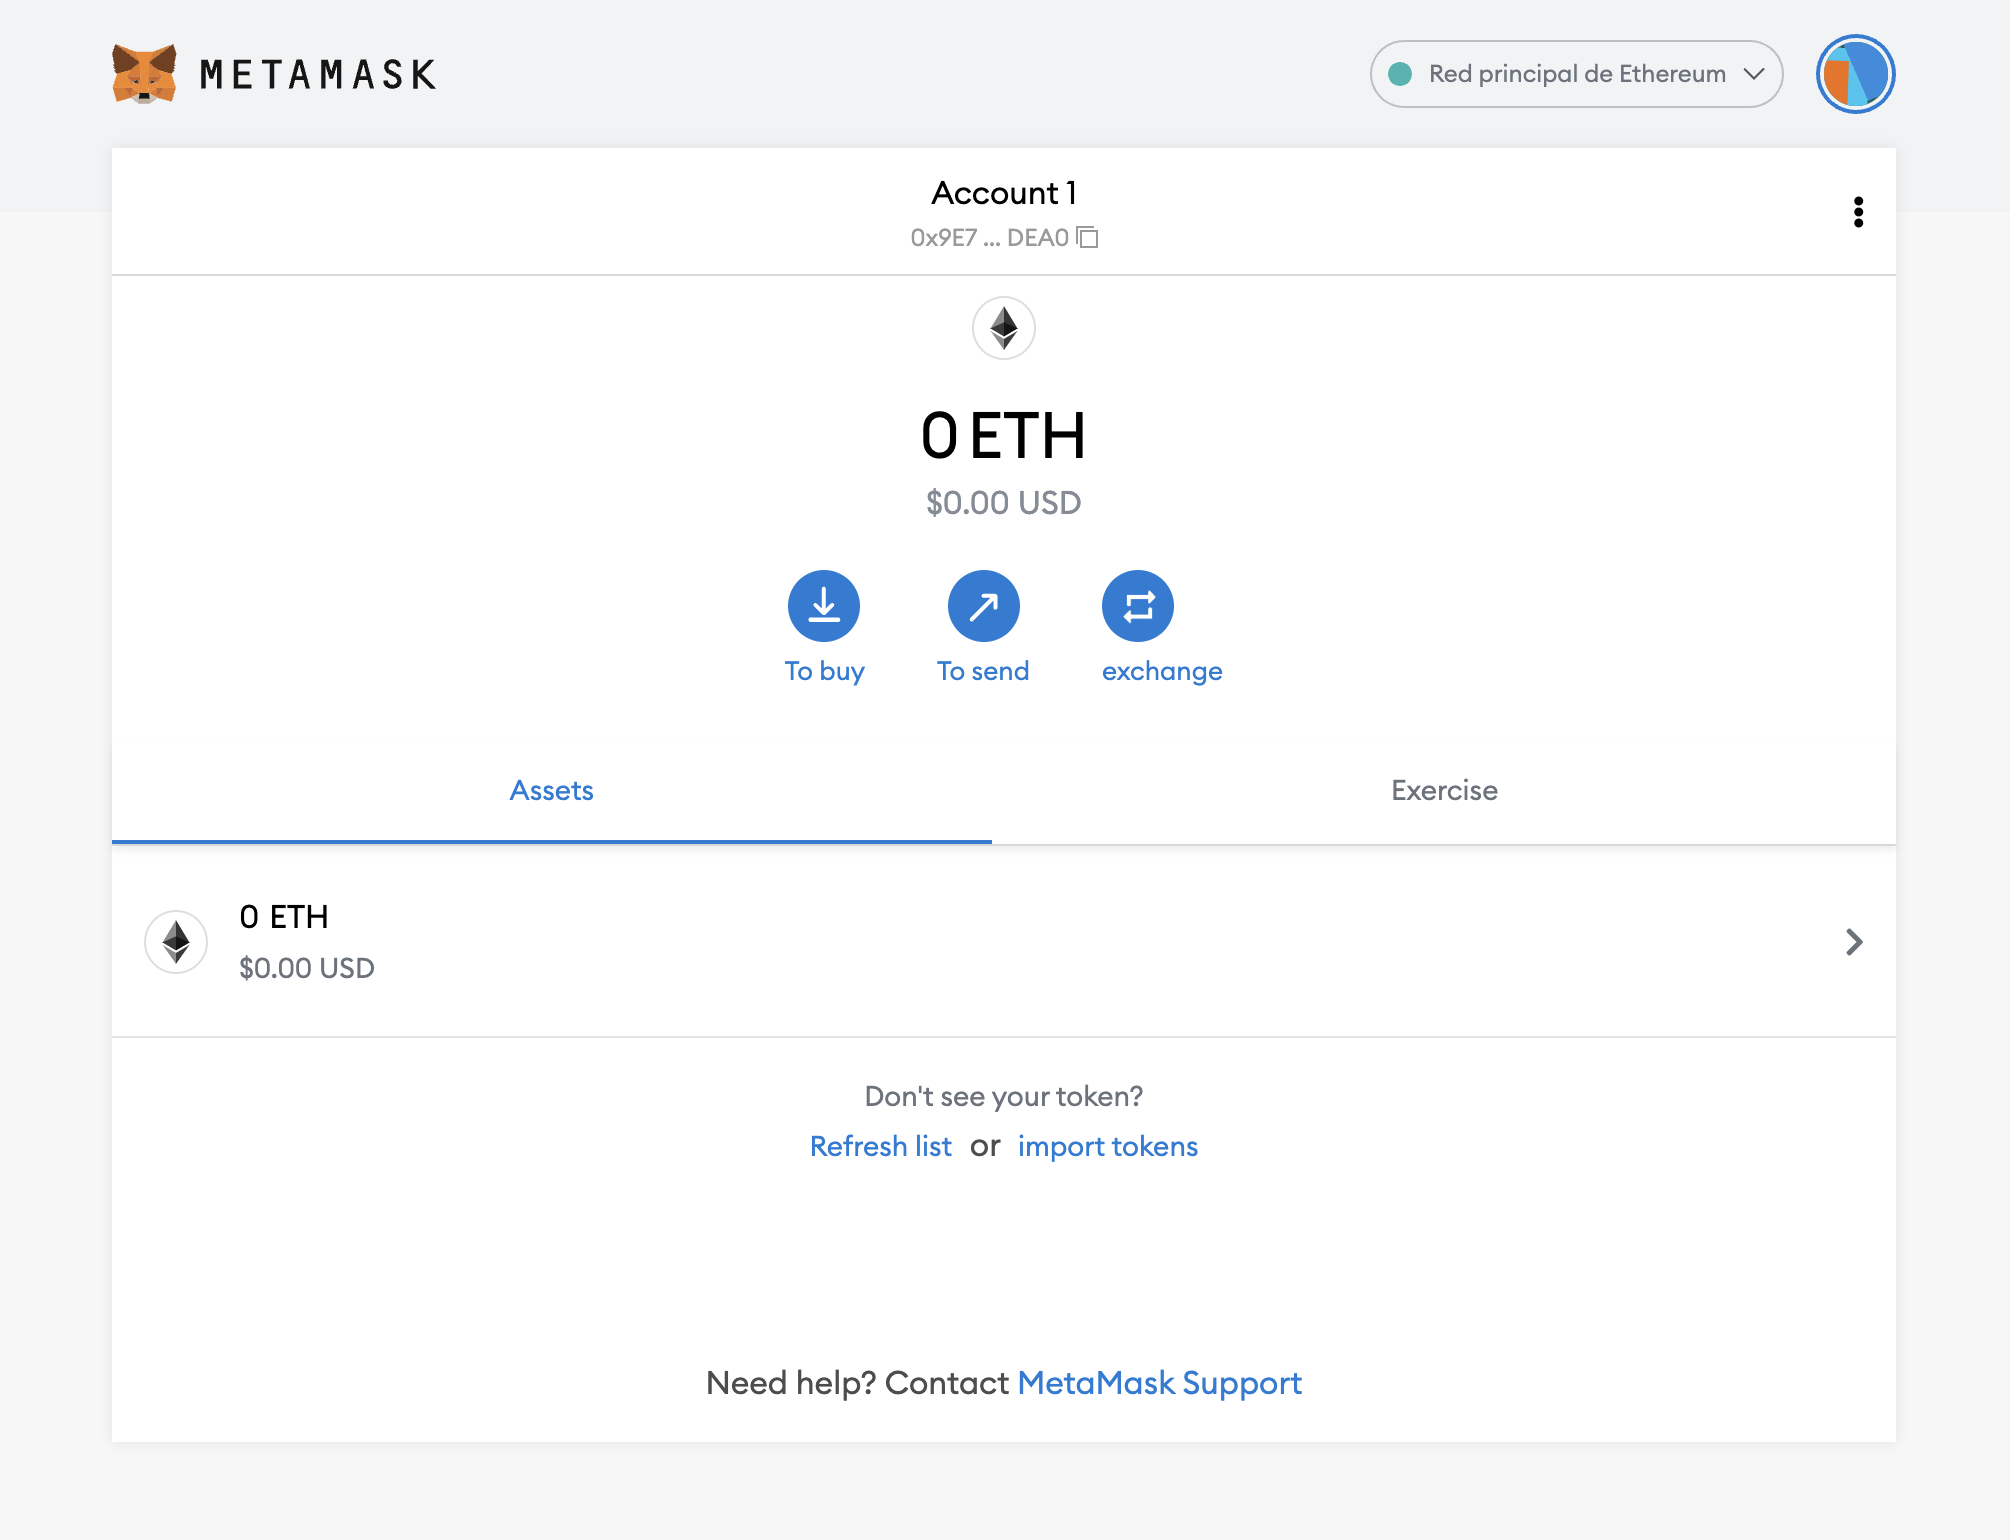Click the $0.00 USD text in the asset row
Image resolution: width=2010 pixels, height=1540 pixels.
click(x=307, y=968)
